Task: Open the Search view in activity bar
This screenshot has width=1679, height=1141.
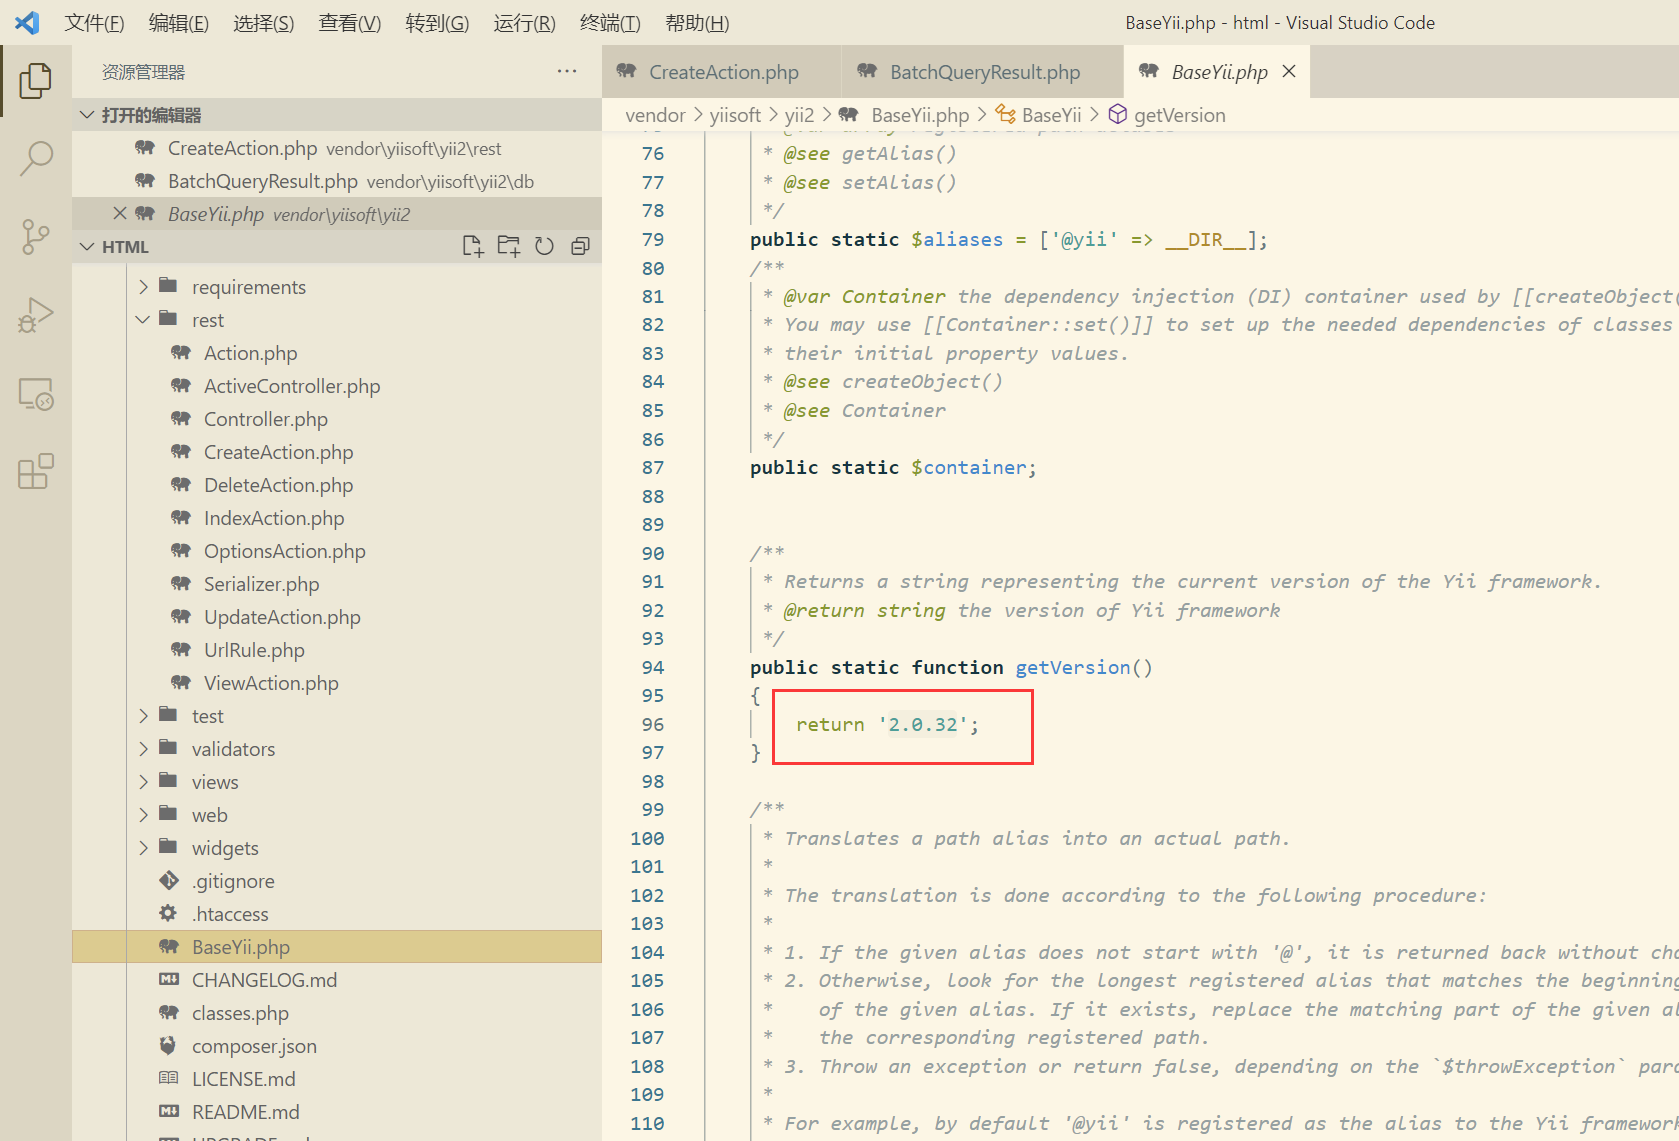Action: coord(36,158)
